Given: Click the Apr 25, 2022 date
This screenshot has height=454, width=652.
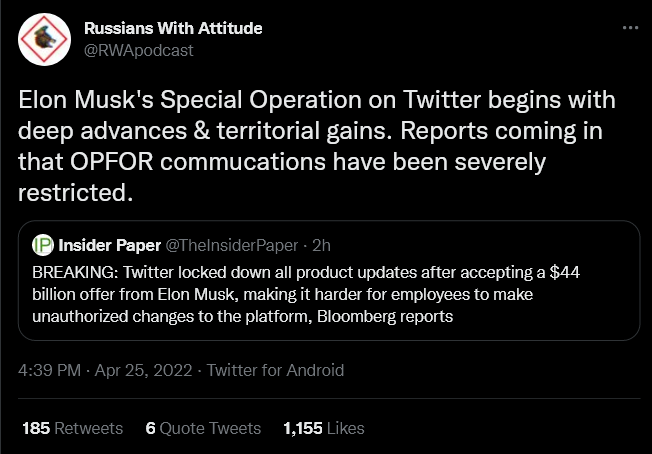Looking at the screenshot, I should pyautogui.click(x=146, y=370).
